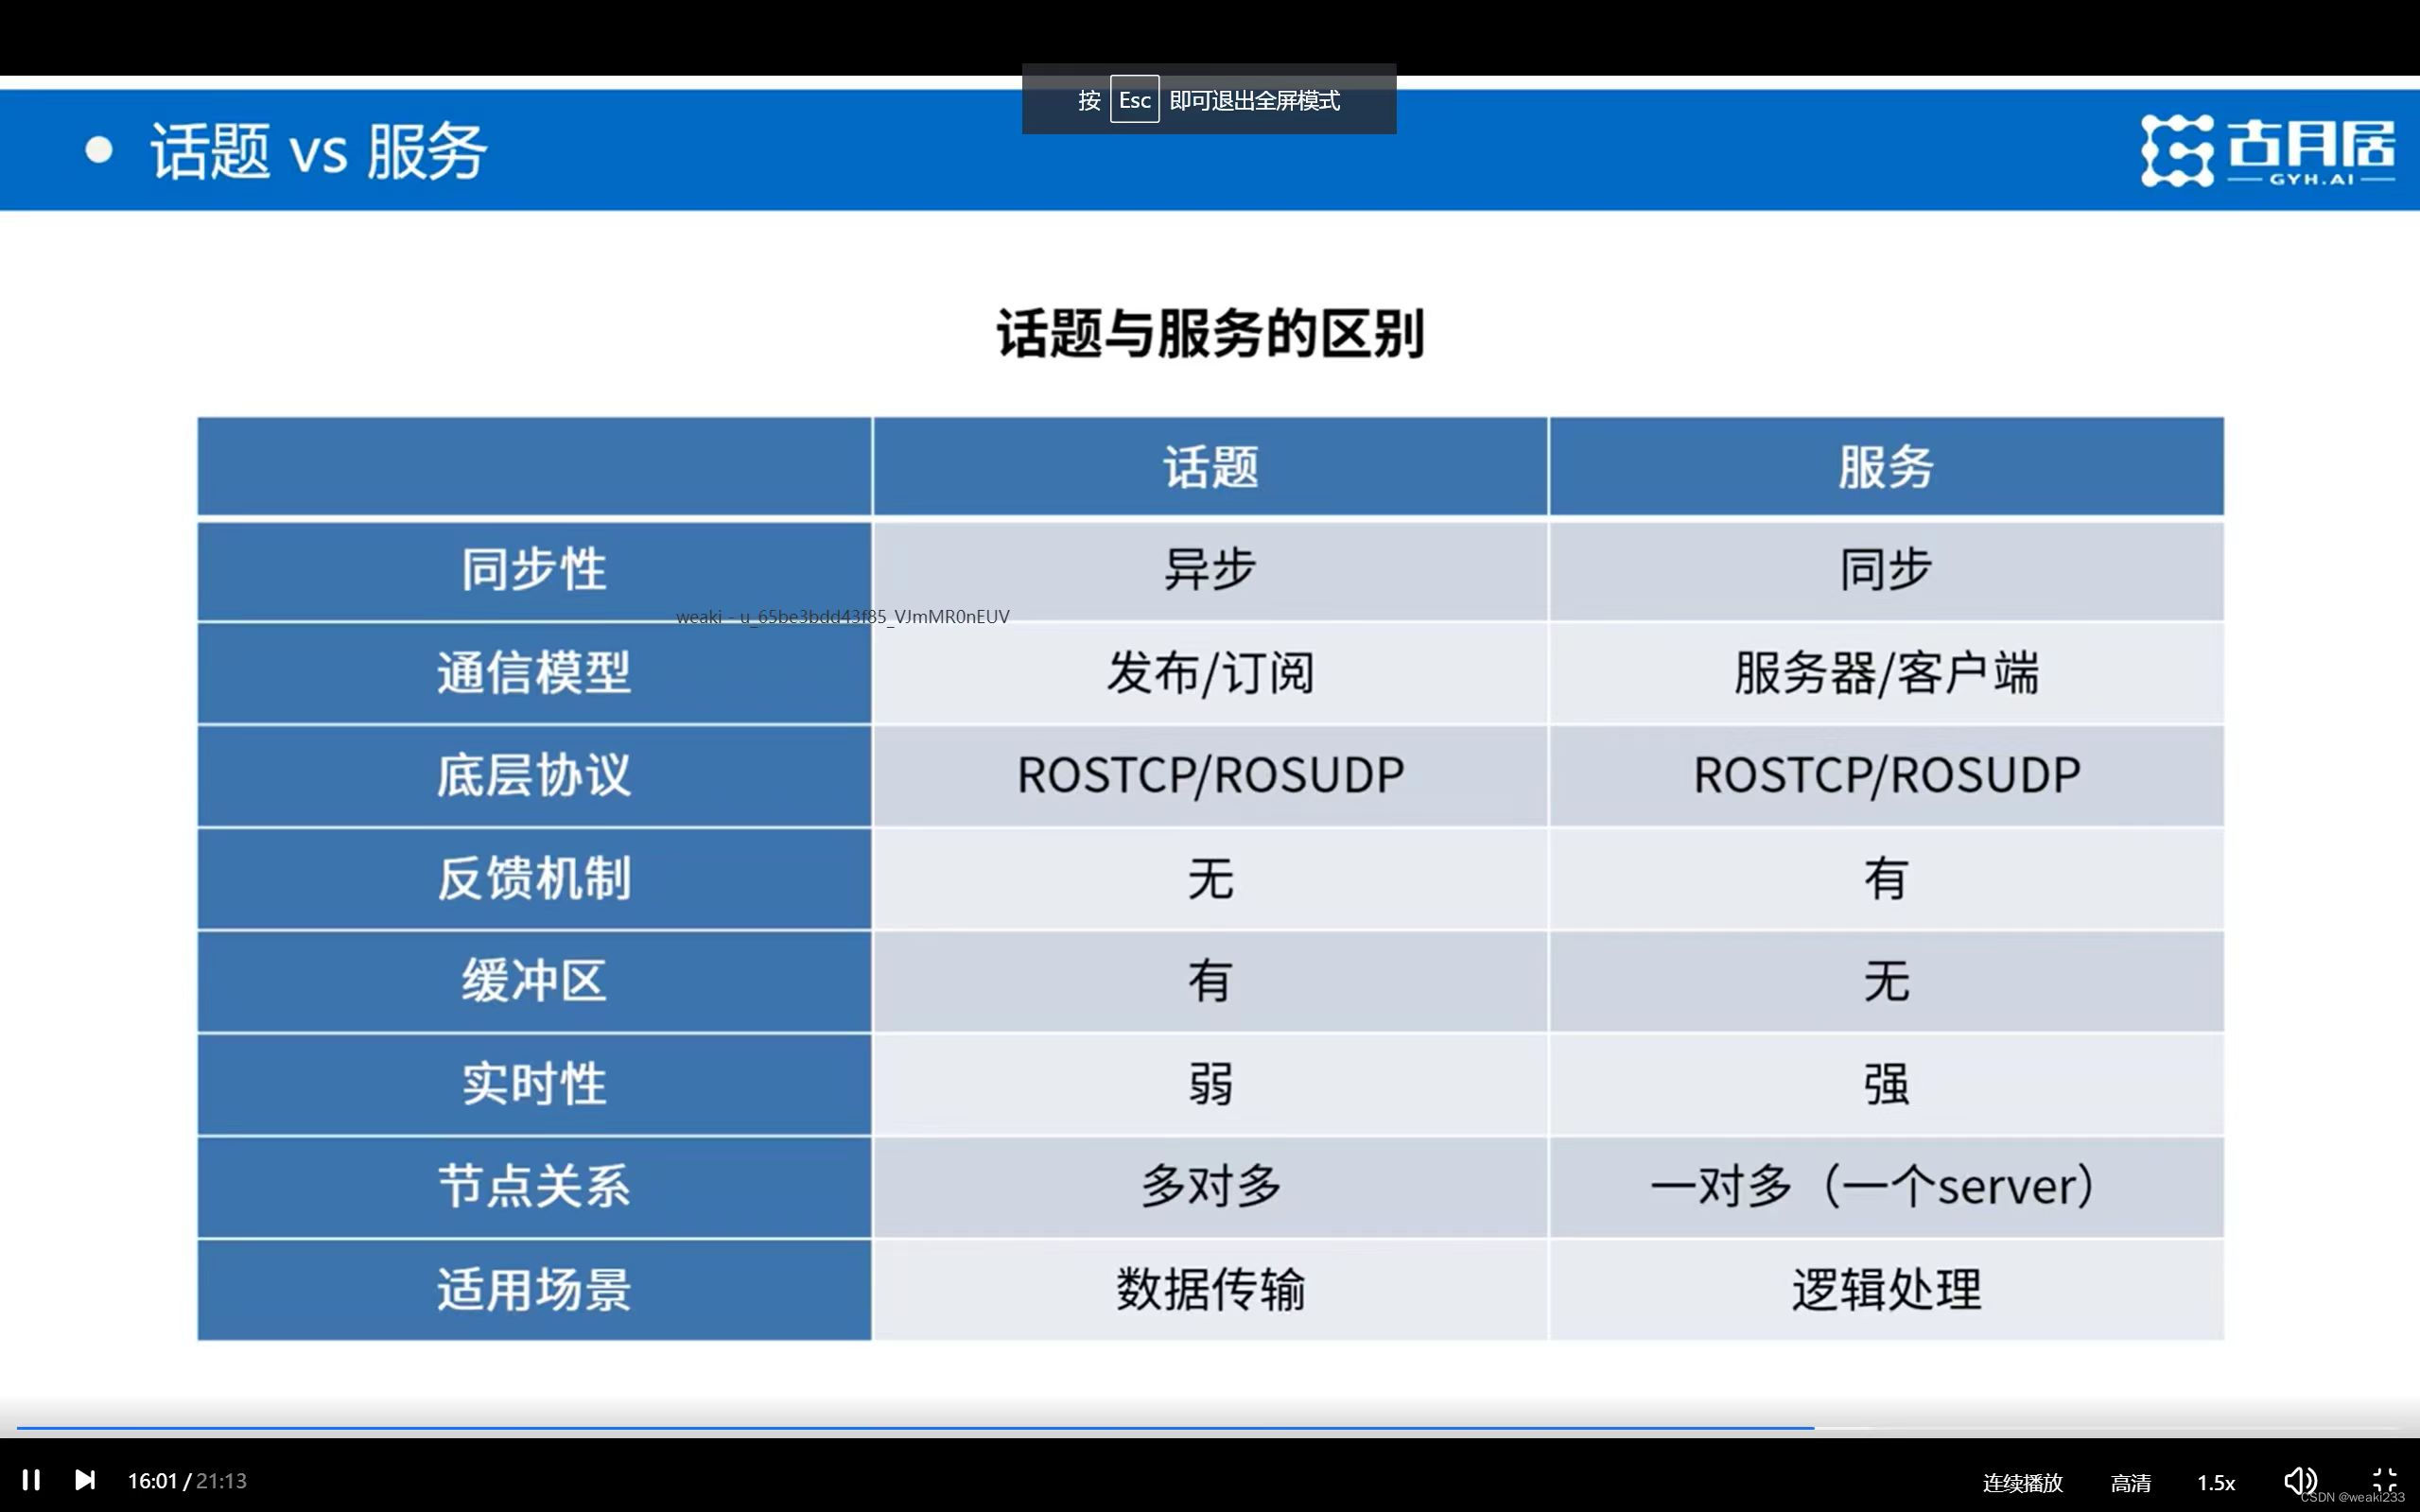Image resolution: width=2420 pixels, height=1512 pixels.
Task: Change the 1.5x playback speed
Action: pyautogui.click(x=2215, y=1482)
